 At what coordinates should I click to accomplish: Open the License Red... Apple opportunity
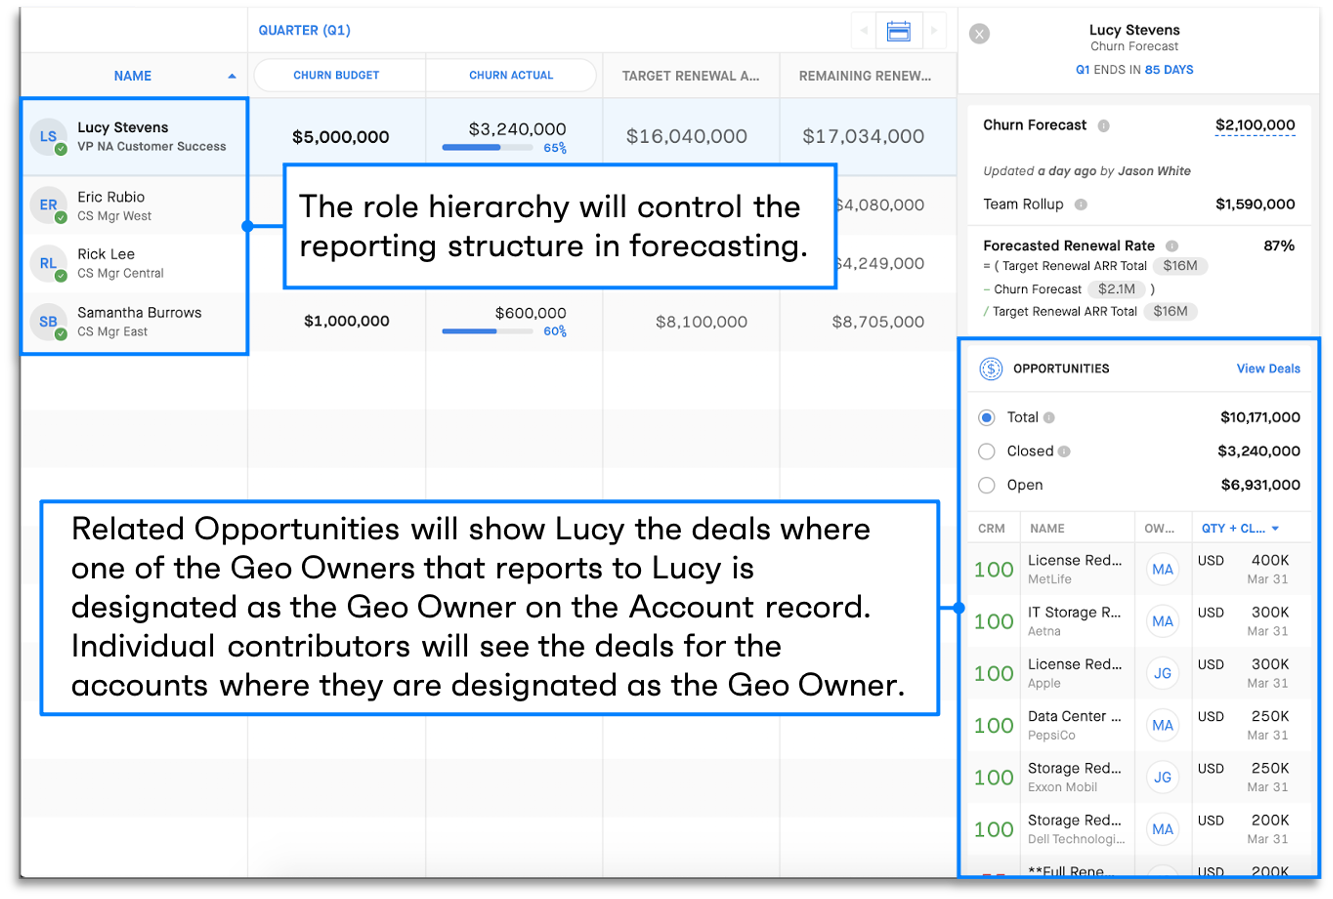[x=1075, y=673]
